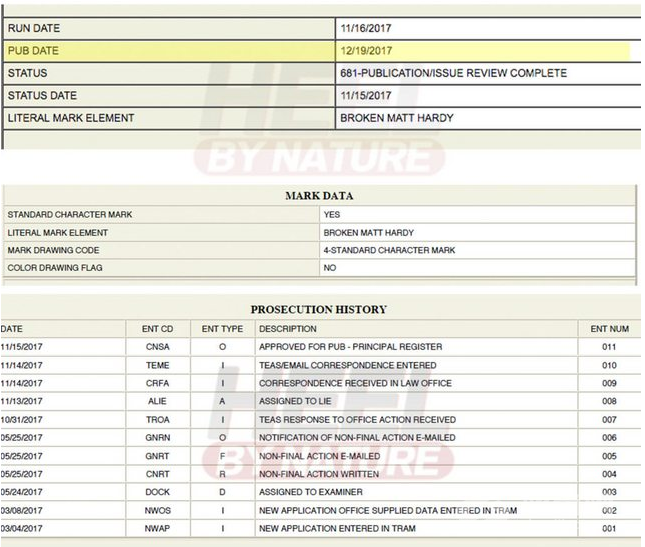Select the highlighted PUB DATE label
The height and width of the screenshot is (547, 645).
click(x=33, y=51)
